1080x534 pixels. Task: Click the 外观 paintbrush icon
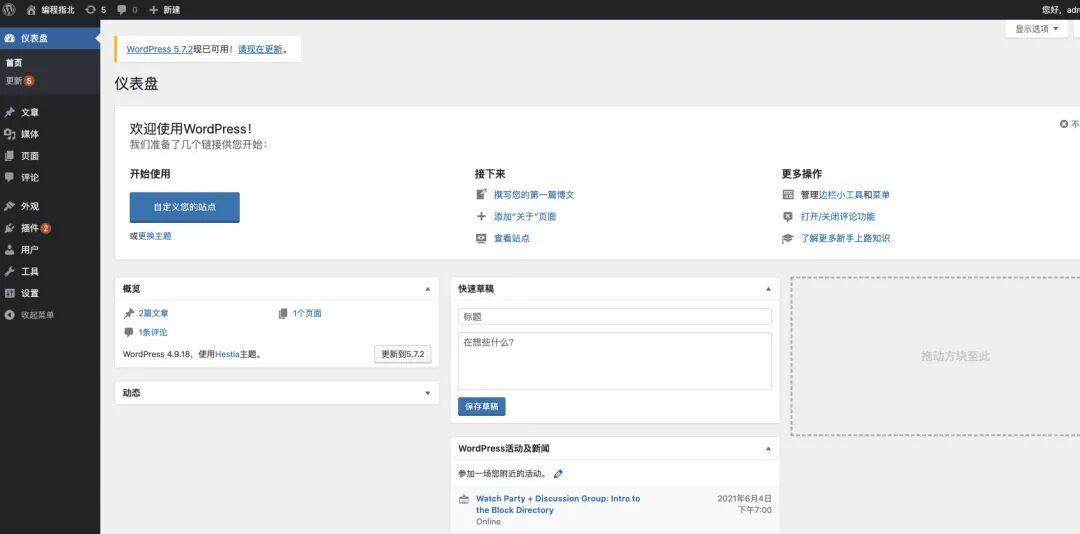click(x=10, y=206)
